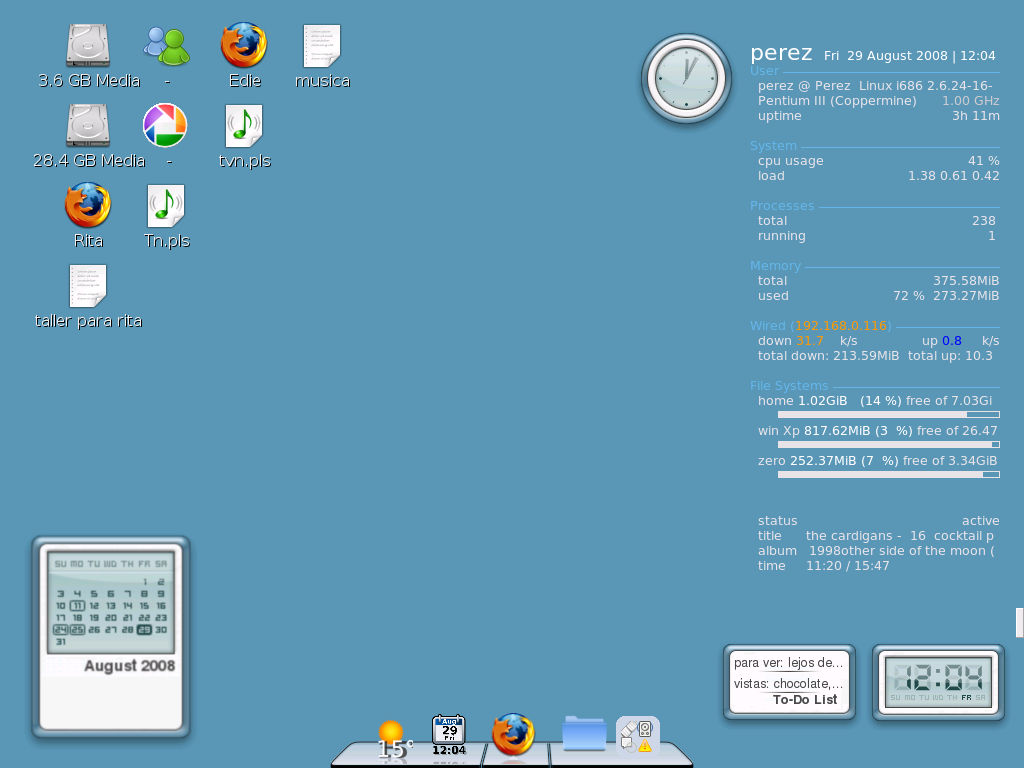This screenshot has height=768, width=1024.
Task: Open the tvn.pls playlist file
Action: point(244,126)
